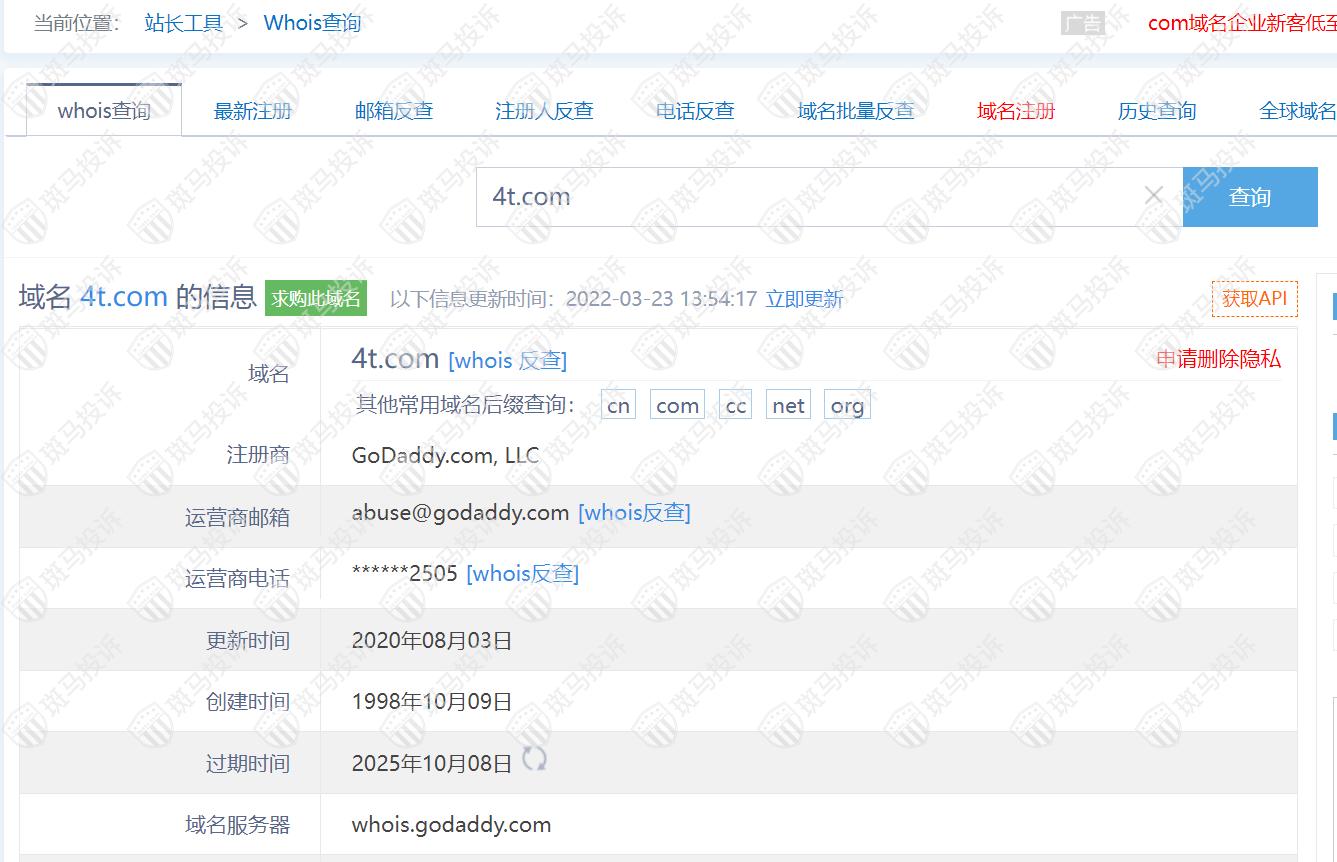Click whois反查 next to abuse@godaddy.com
The image size is (1337, 862).
tap(634, 513)
